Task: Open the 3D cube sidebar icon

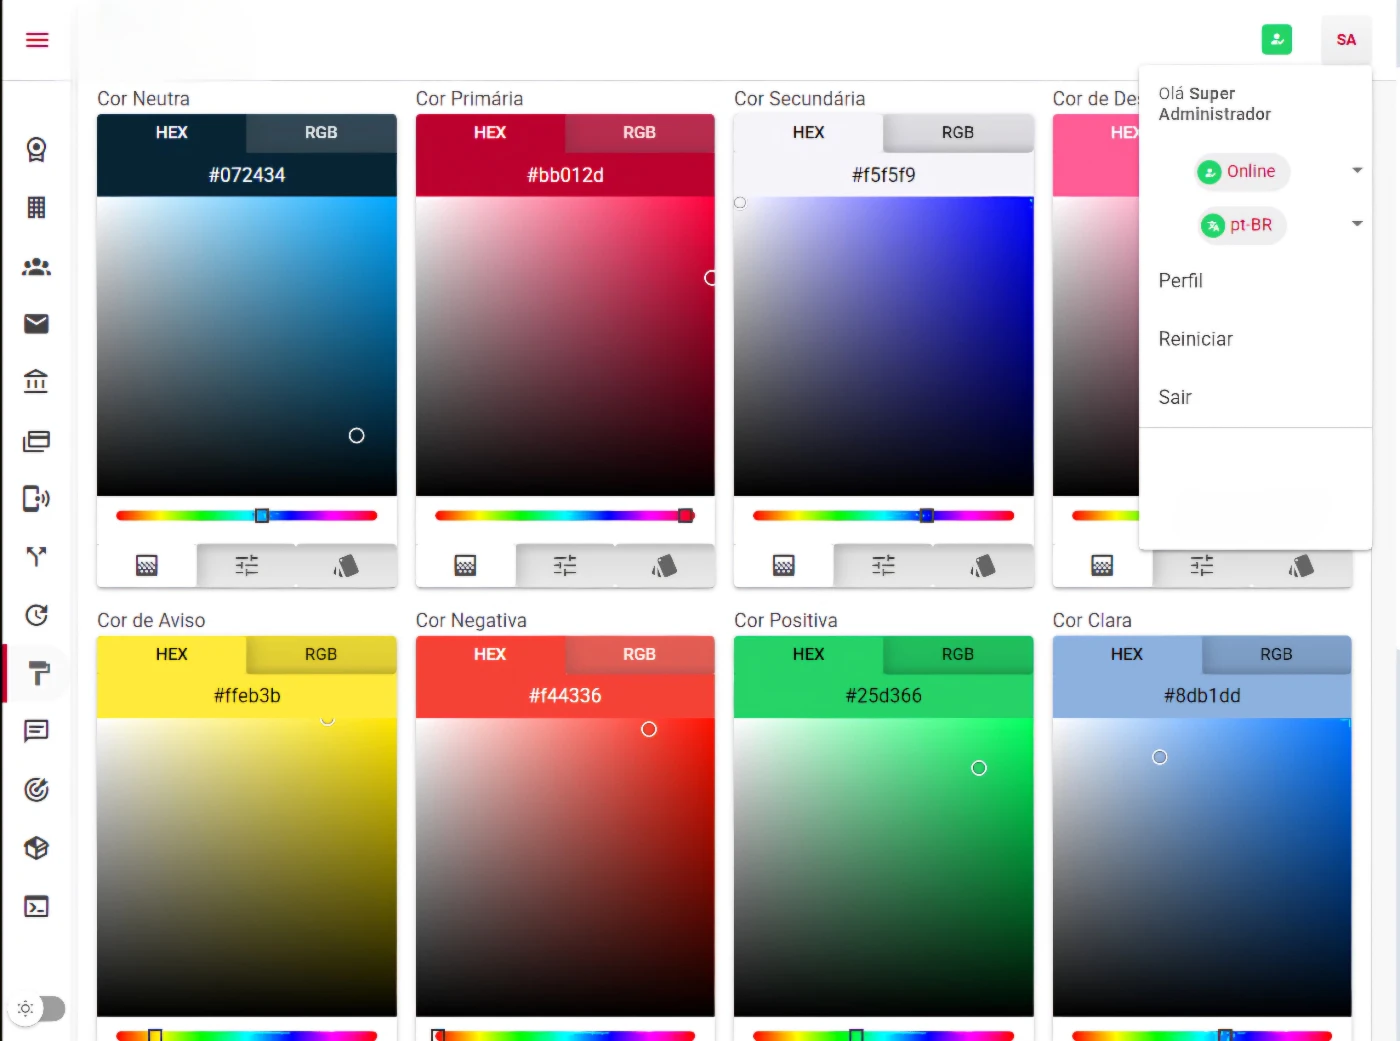Action: pyautogui.click(x=36, y=848)
